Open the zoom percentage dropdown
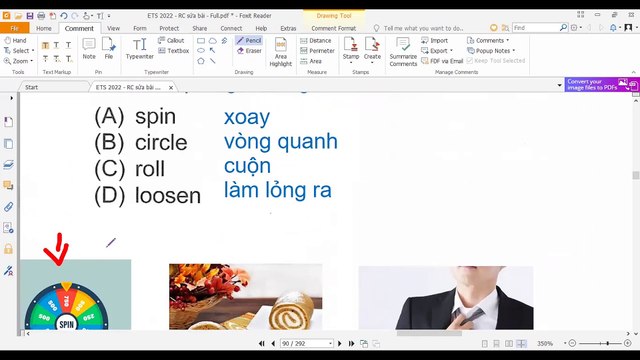Viewport: 640px width, 360px height. coord(565,344)
